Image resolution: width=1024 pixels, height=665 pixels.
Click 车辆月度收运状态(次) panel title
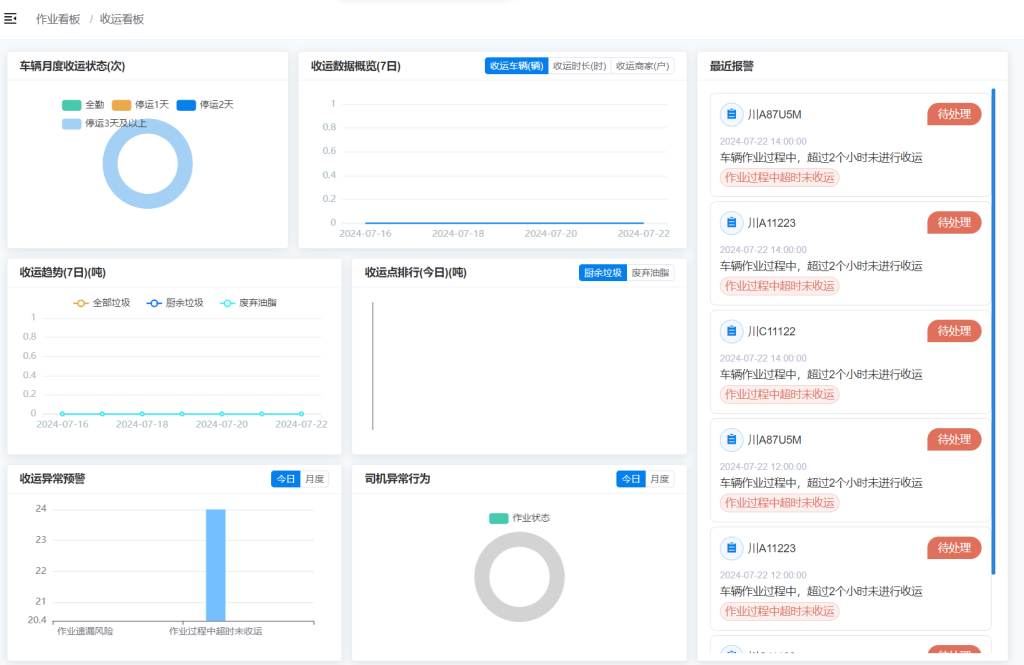tap(72, 66)
